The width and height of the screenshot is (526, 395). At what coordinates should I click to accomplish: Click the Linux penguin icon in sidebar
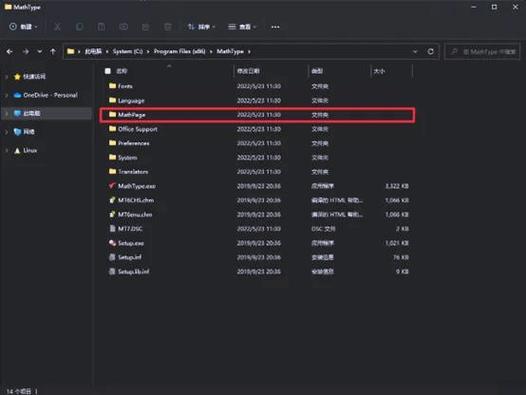pyautogui.click(x=17, y=151)
